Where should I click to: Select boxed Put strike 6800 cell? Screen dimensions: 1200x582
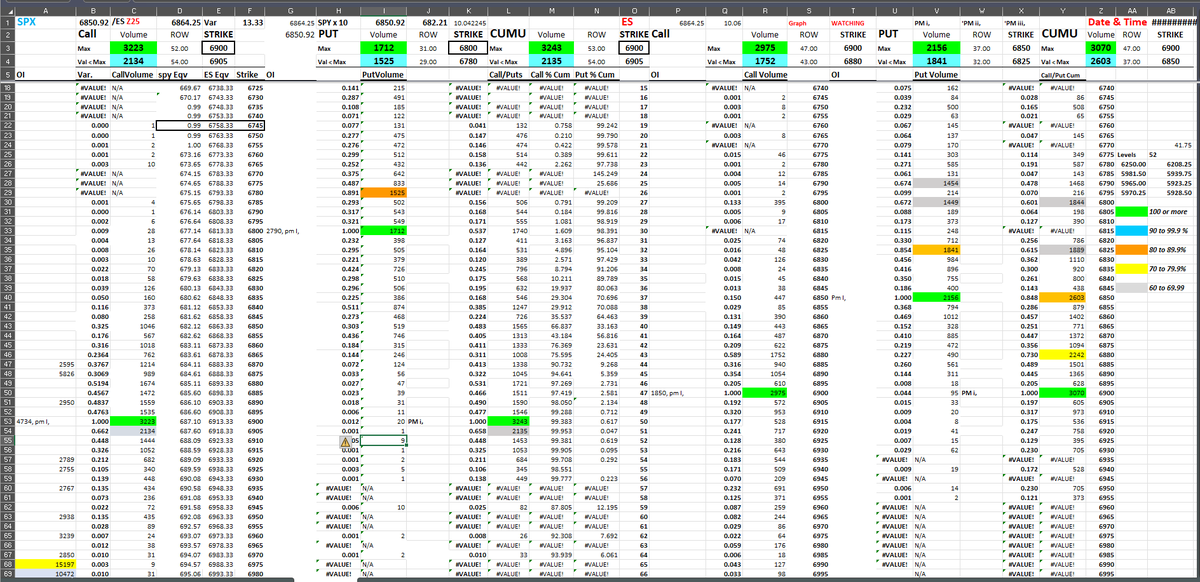coord(466,47)
